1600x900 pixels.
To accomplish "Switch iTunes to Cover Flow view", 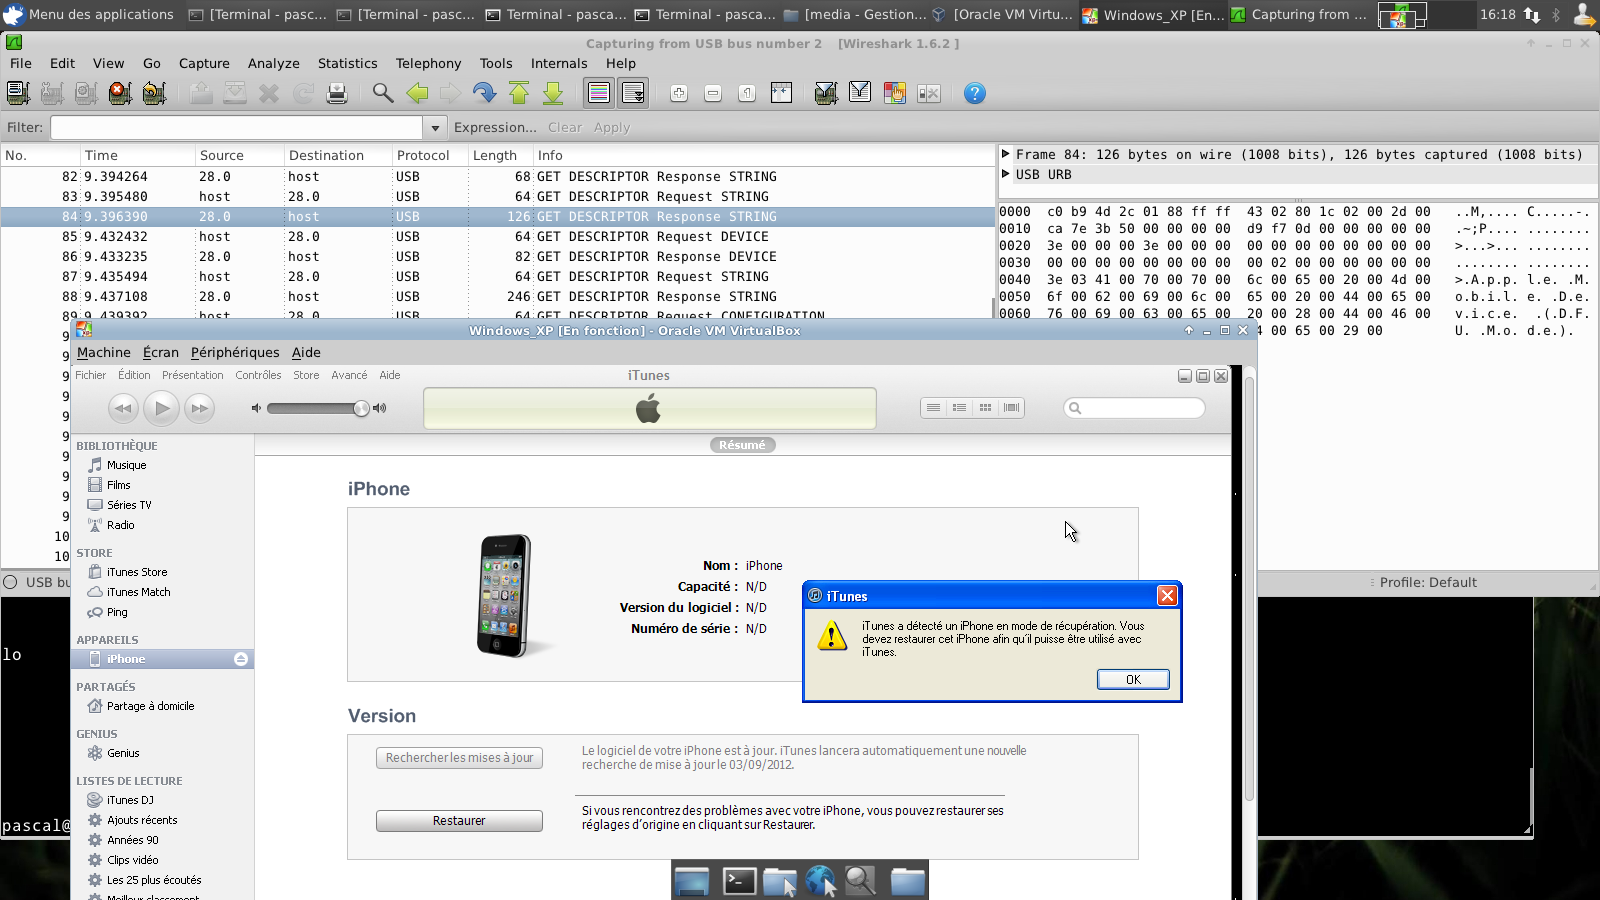I will (x=1011, y=407).
